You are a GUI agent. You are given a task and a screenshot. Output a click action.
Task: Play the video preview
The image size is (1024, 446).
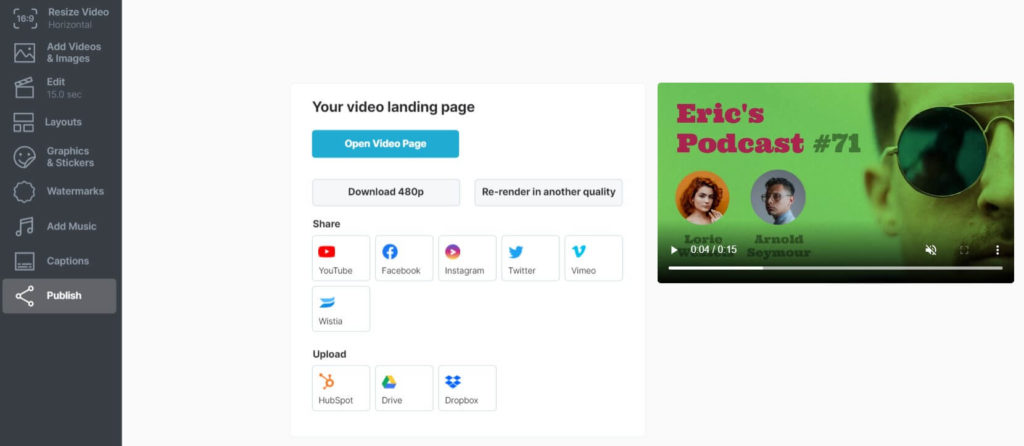click(674, 250)
